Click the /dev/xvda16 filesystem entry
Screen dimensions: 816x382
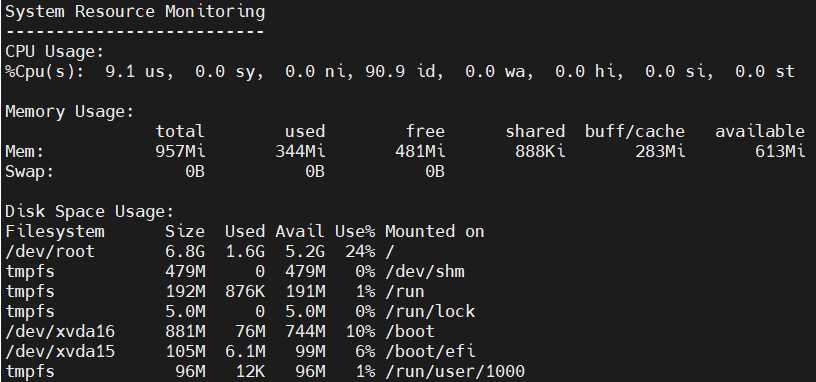(60, 332)
